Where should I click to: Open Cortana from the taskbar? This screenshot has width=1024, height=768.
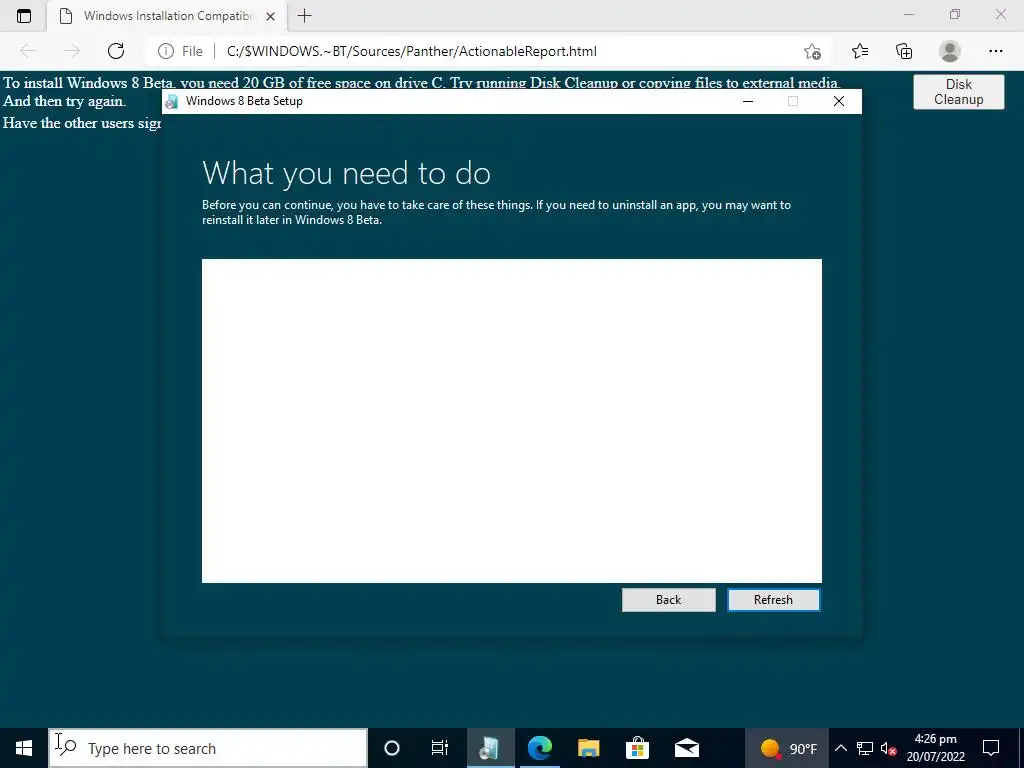click(x=392, y=748)
